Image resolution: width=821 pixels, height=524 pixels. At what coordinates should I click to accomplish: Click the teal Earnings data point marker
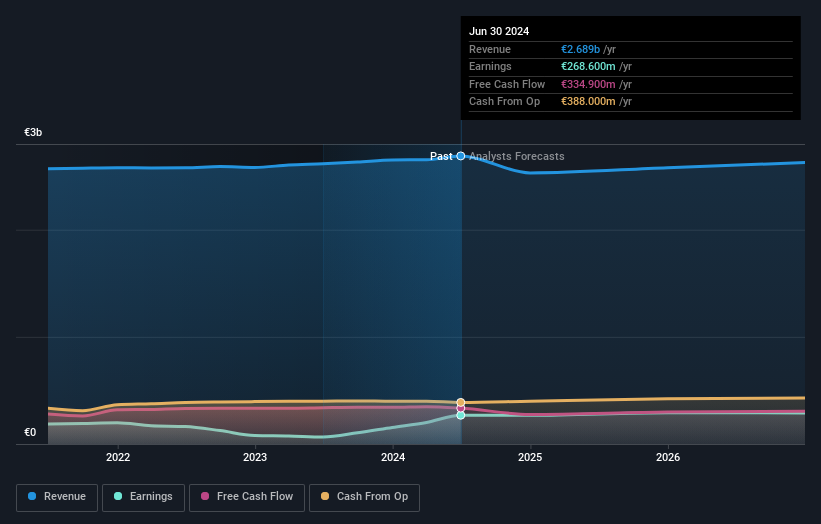pyautogui.click(x=461, y=415)
